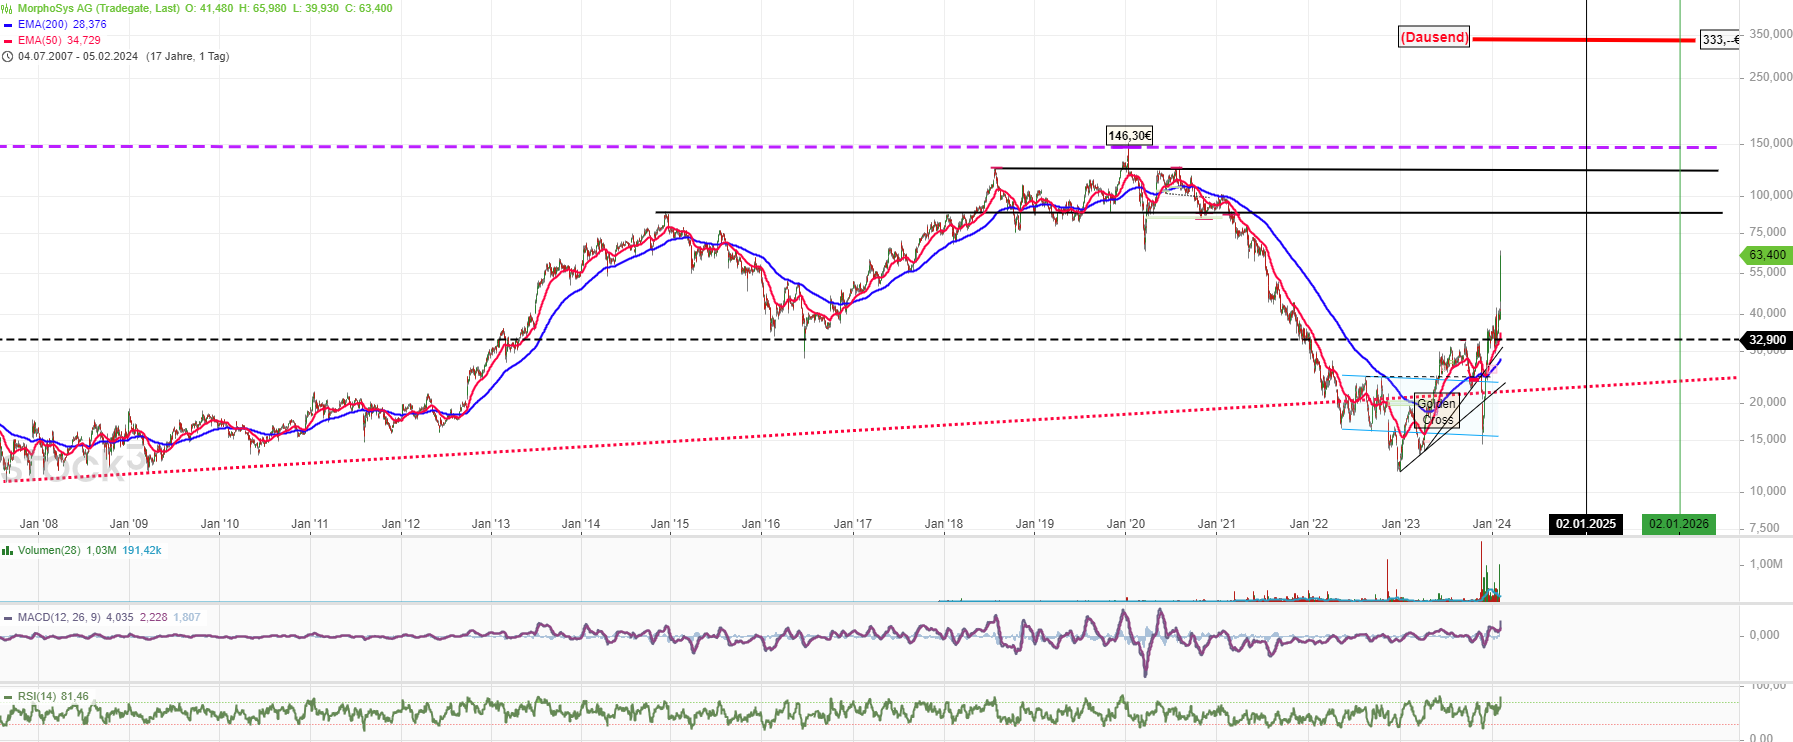Click the RSI(14) green legend icon
Viewport: 1793px width, 742px height.
coord(8,697)
